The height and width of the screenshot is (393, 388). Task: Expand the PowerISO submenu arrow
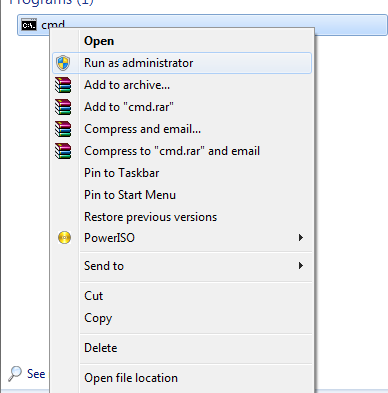click(301, 238)
